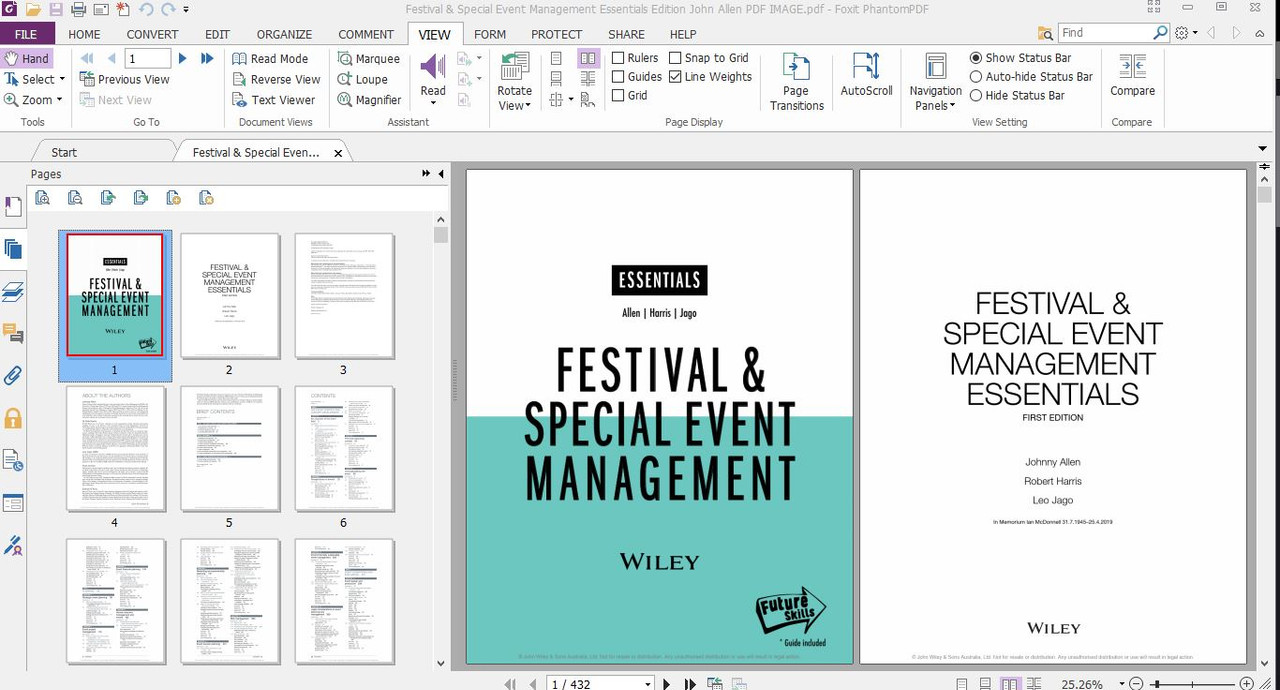The image size is (1280, 690).
Task: Click the Rotate View icon
Action: point(515,67)
